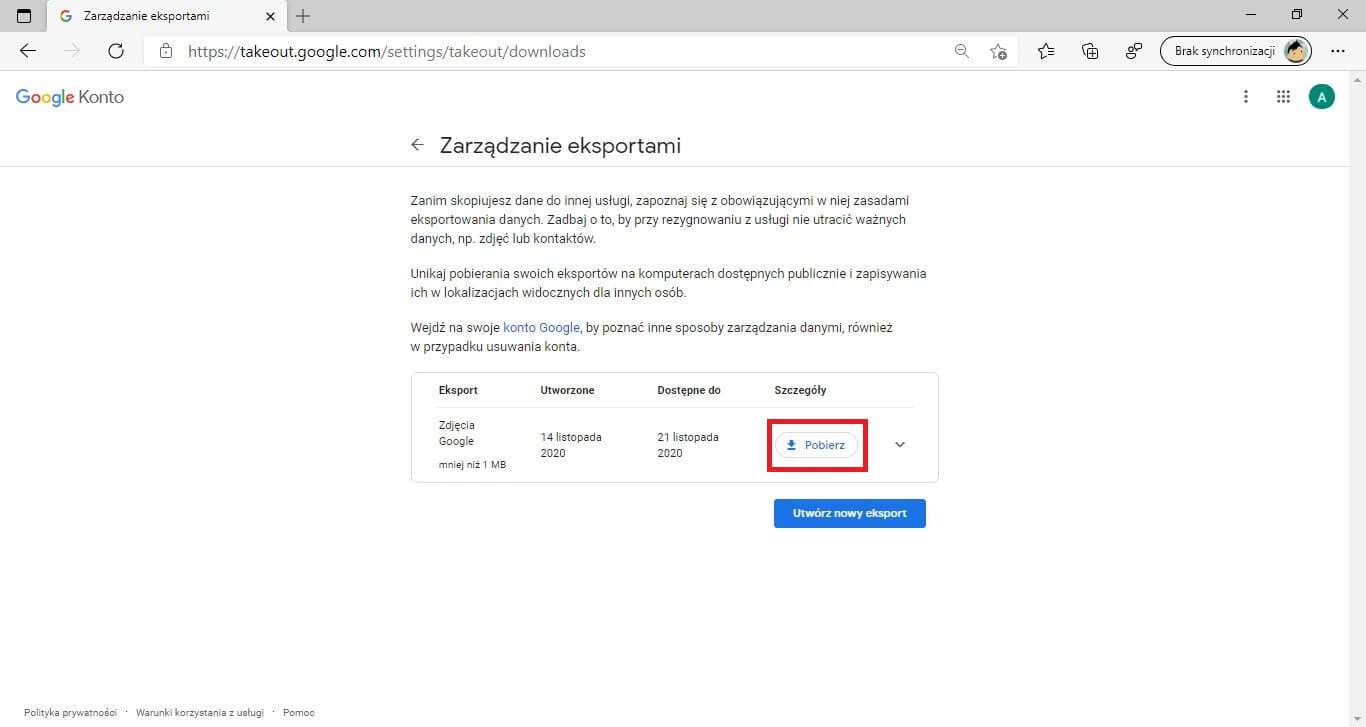
Task: Click the Zarządzanie eksportami page heading
Action: tap(560, 145)
